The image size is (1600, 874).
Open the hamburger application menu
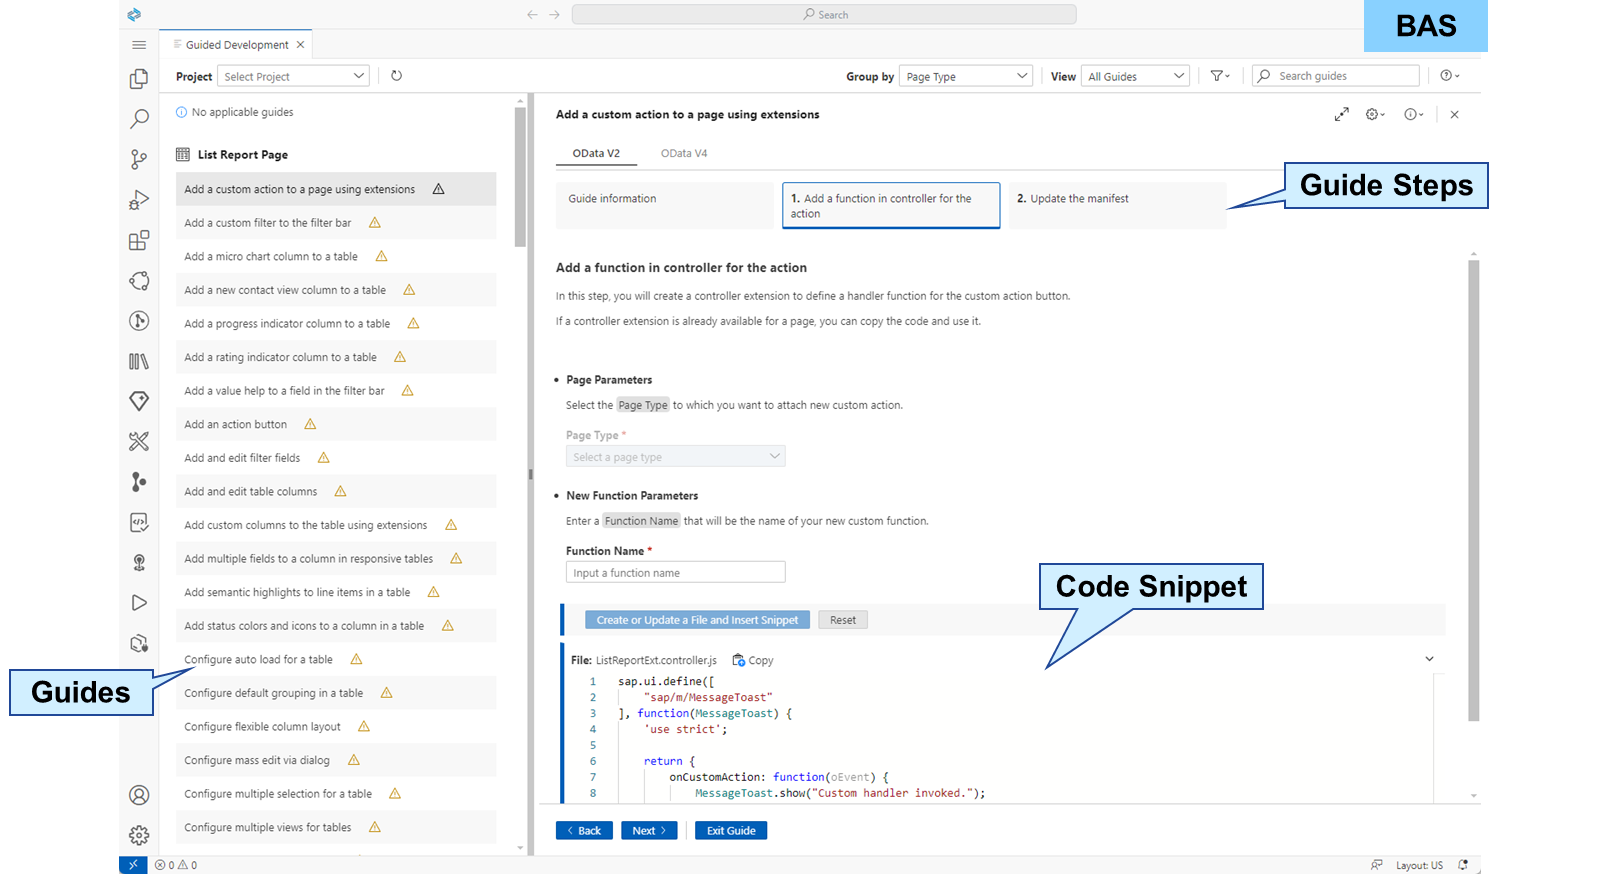pos(139,45)
